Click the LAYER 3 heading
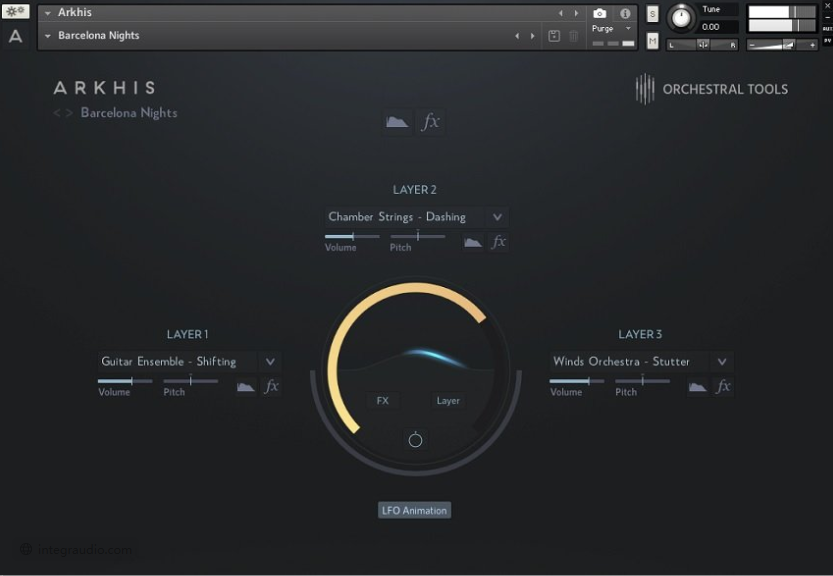833x576 pixels. (x=640, y=334)
